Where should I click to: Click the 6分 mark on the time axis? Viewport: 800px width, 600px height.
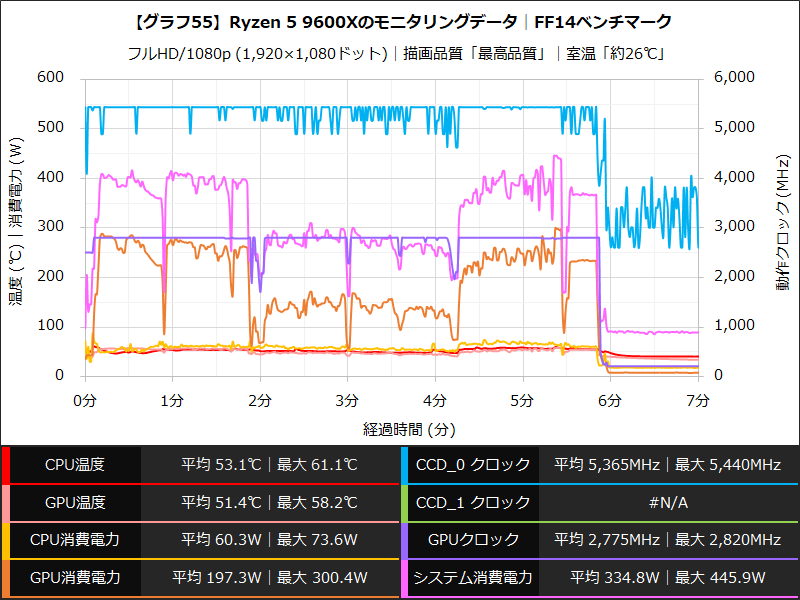point(610,398)
